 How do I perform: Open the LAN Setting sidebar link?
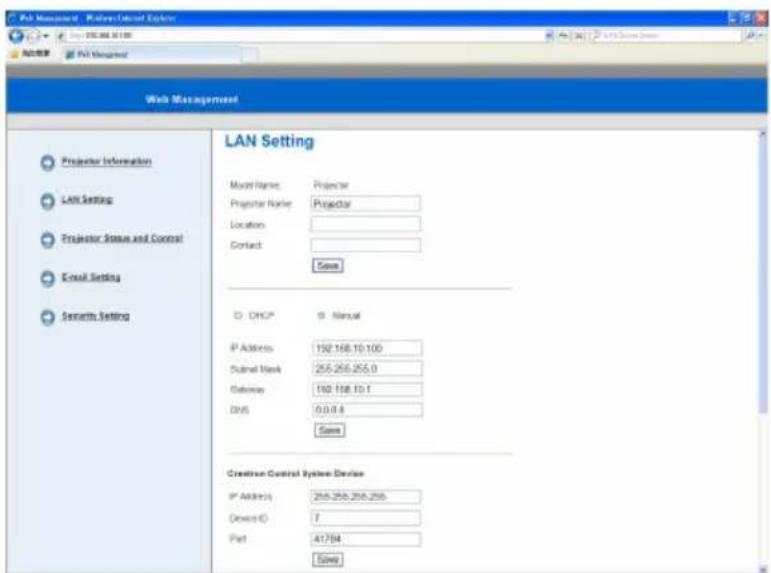87,199
